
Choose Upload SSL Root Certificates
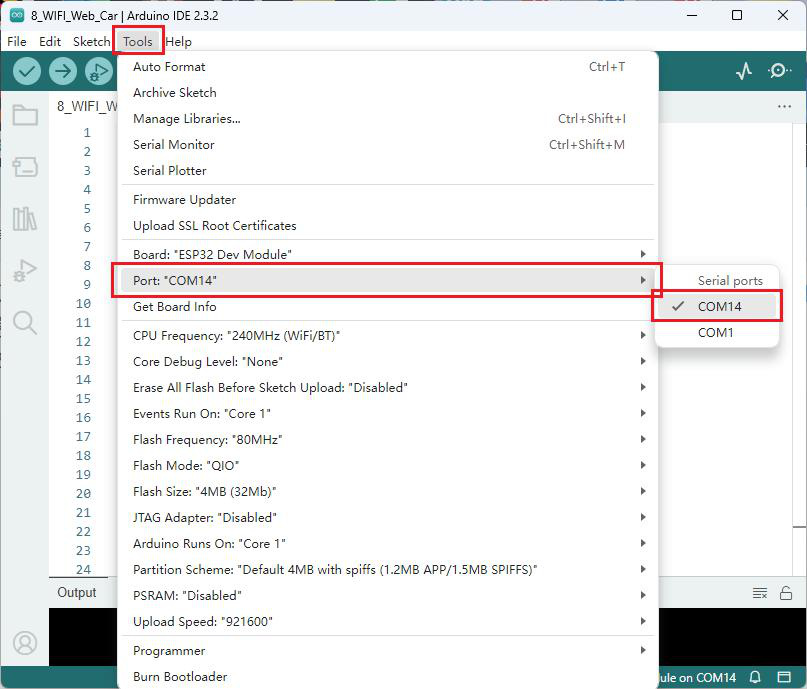click(388, 225)
